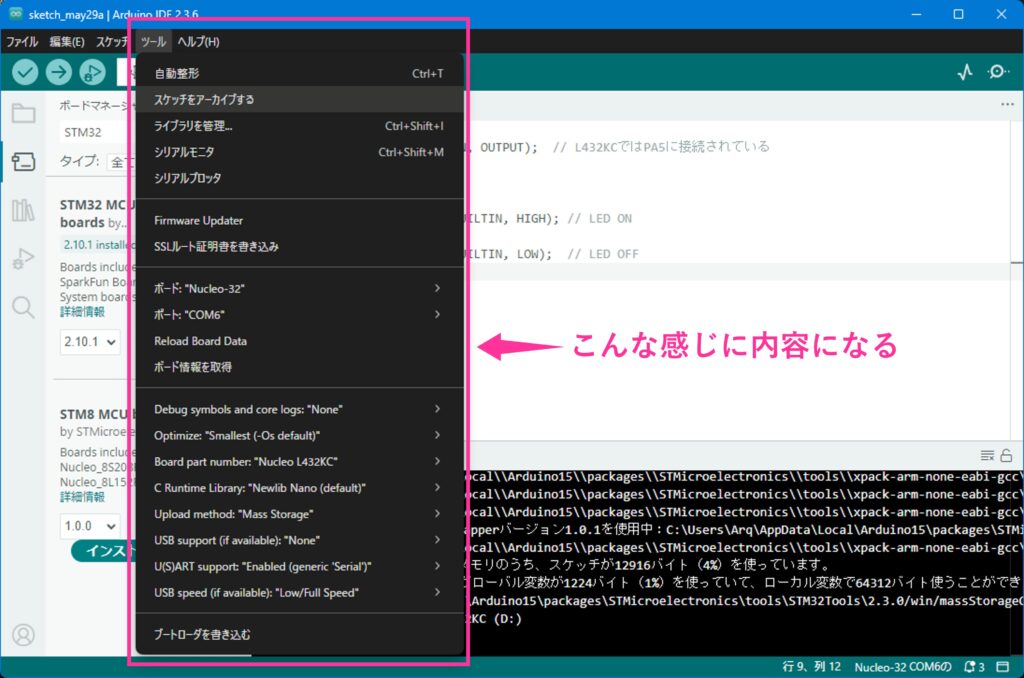This screenshot has width=1024, height=678.
Task: Choose シリアルモニタ menu entry
Action: 299,152
